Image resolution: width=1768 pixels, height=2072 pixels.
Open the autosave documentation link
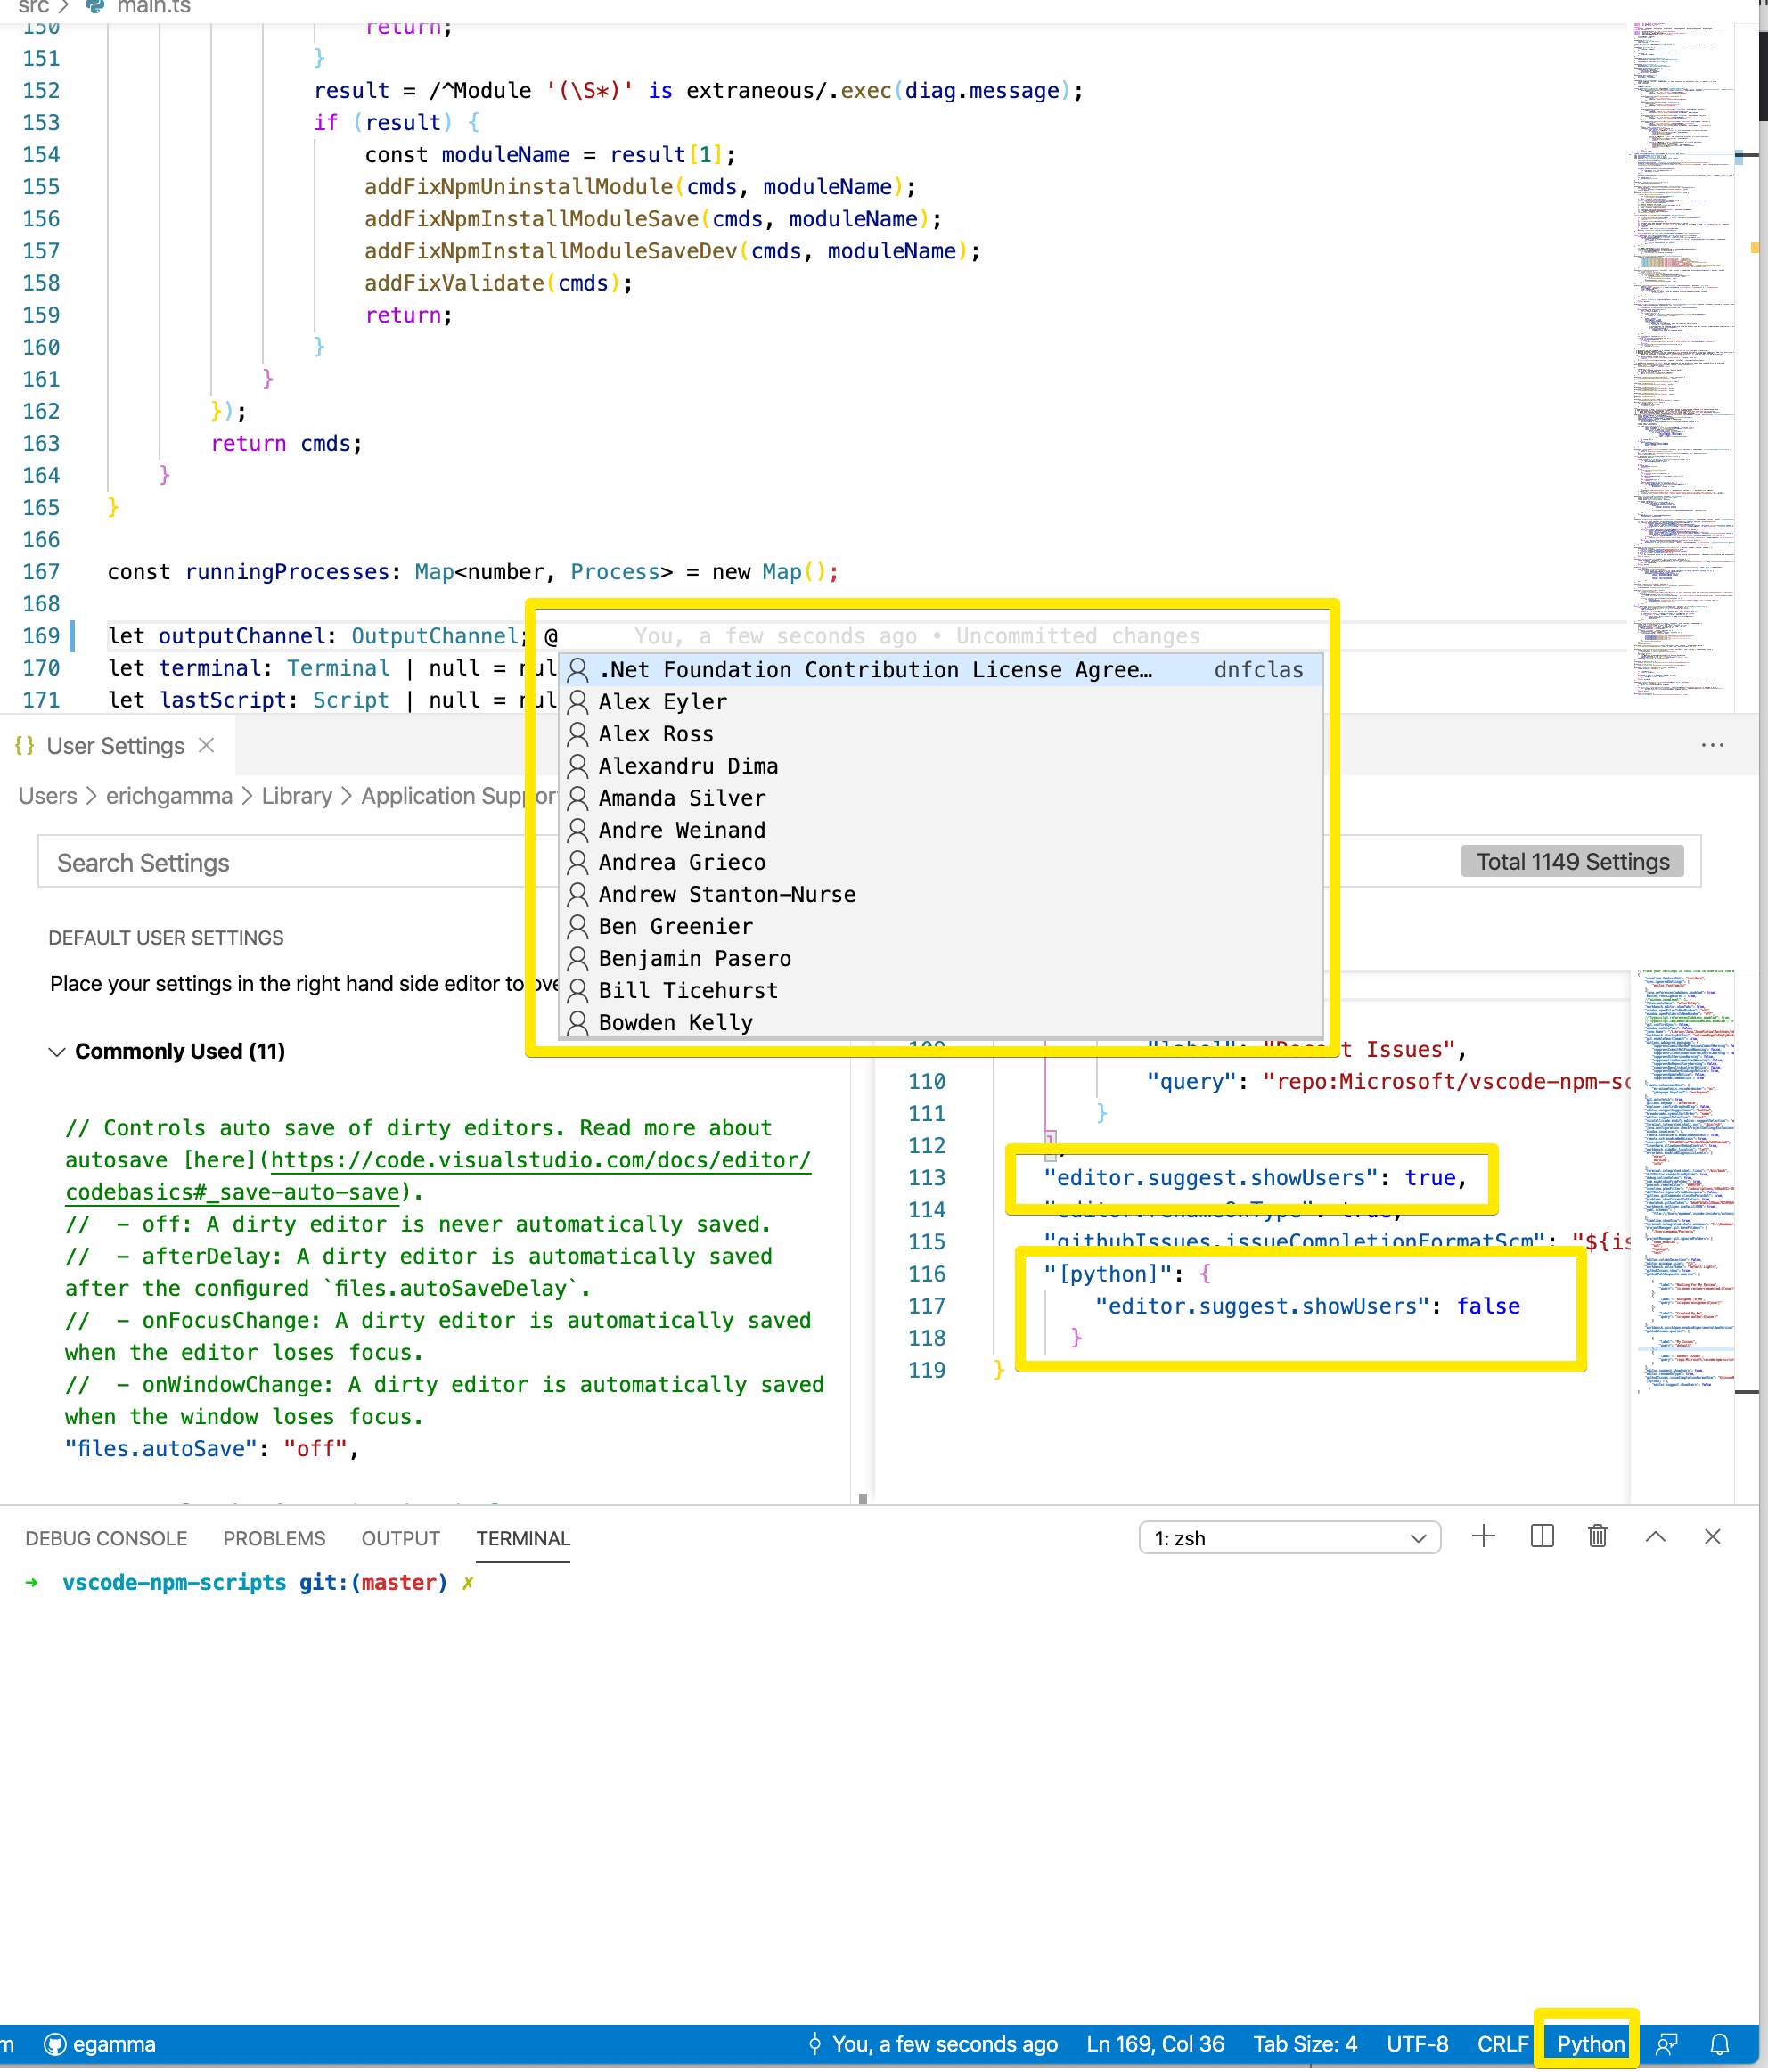(x=540, y=1160)
